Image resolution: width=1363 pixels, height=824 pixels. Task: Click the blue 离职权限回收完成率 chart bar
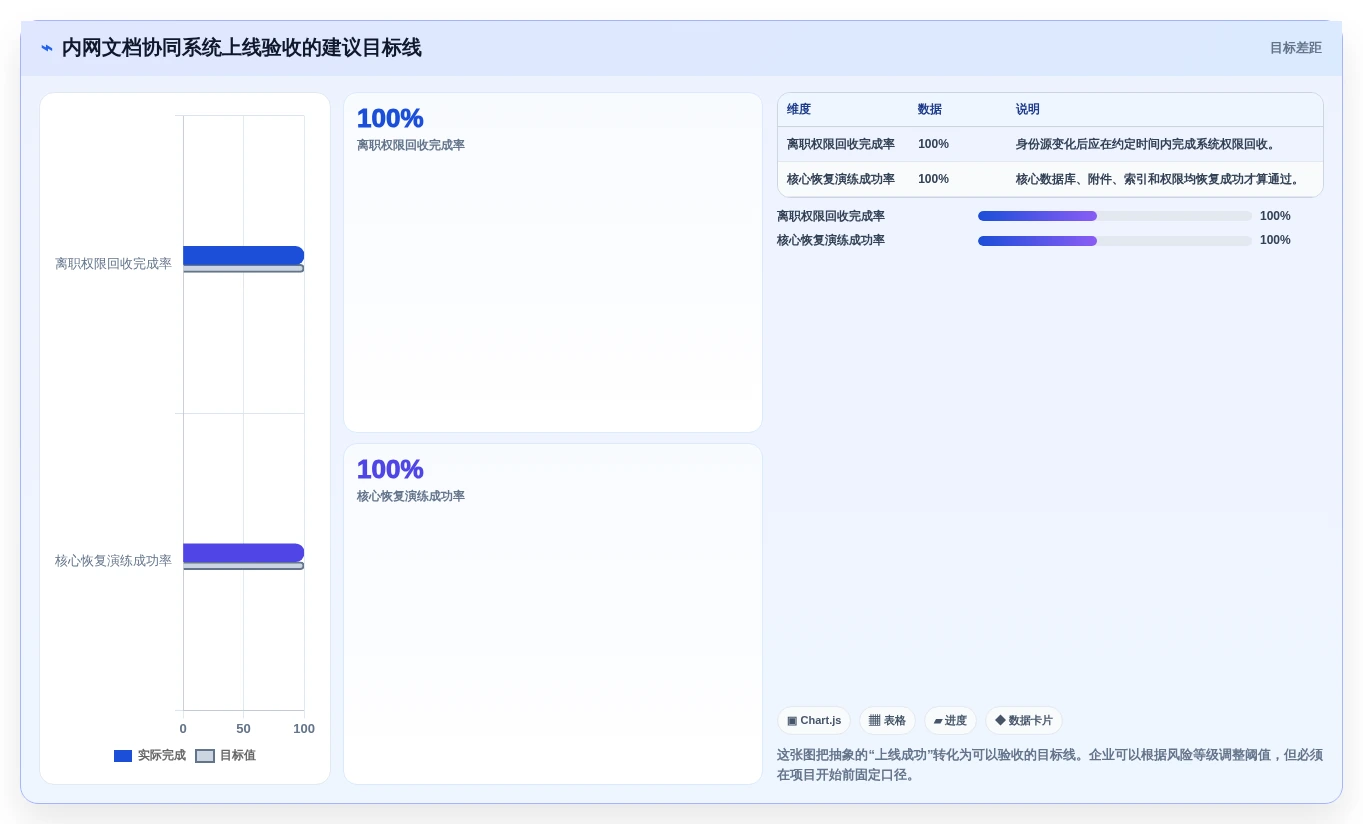click(243, 255)
